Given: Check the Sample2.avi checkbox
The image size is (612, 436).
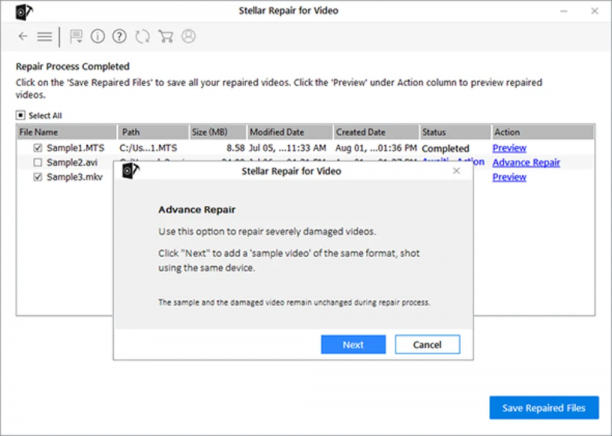Looking at the screenshot, I should (37, 162).
